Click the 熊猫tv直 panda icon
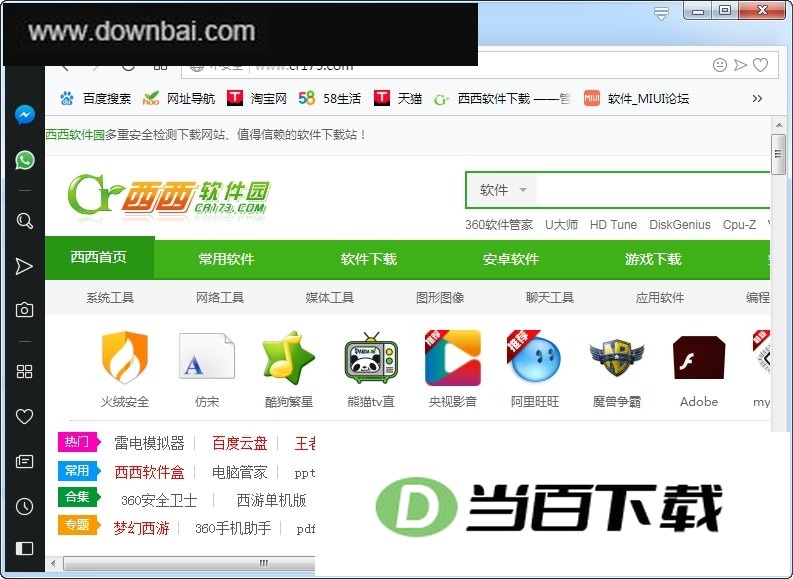The width and height of the screenshot is (793, 579). (x=371, y=358)
